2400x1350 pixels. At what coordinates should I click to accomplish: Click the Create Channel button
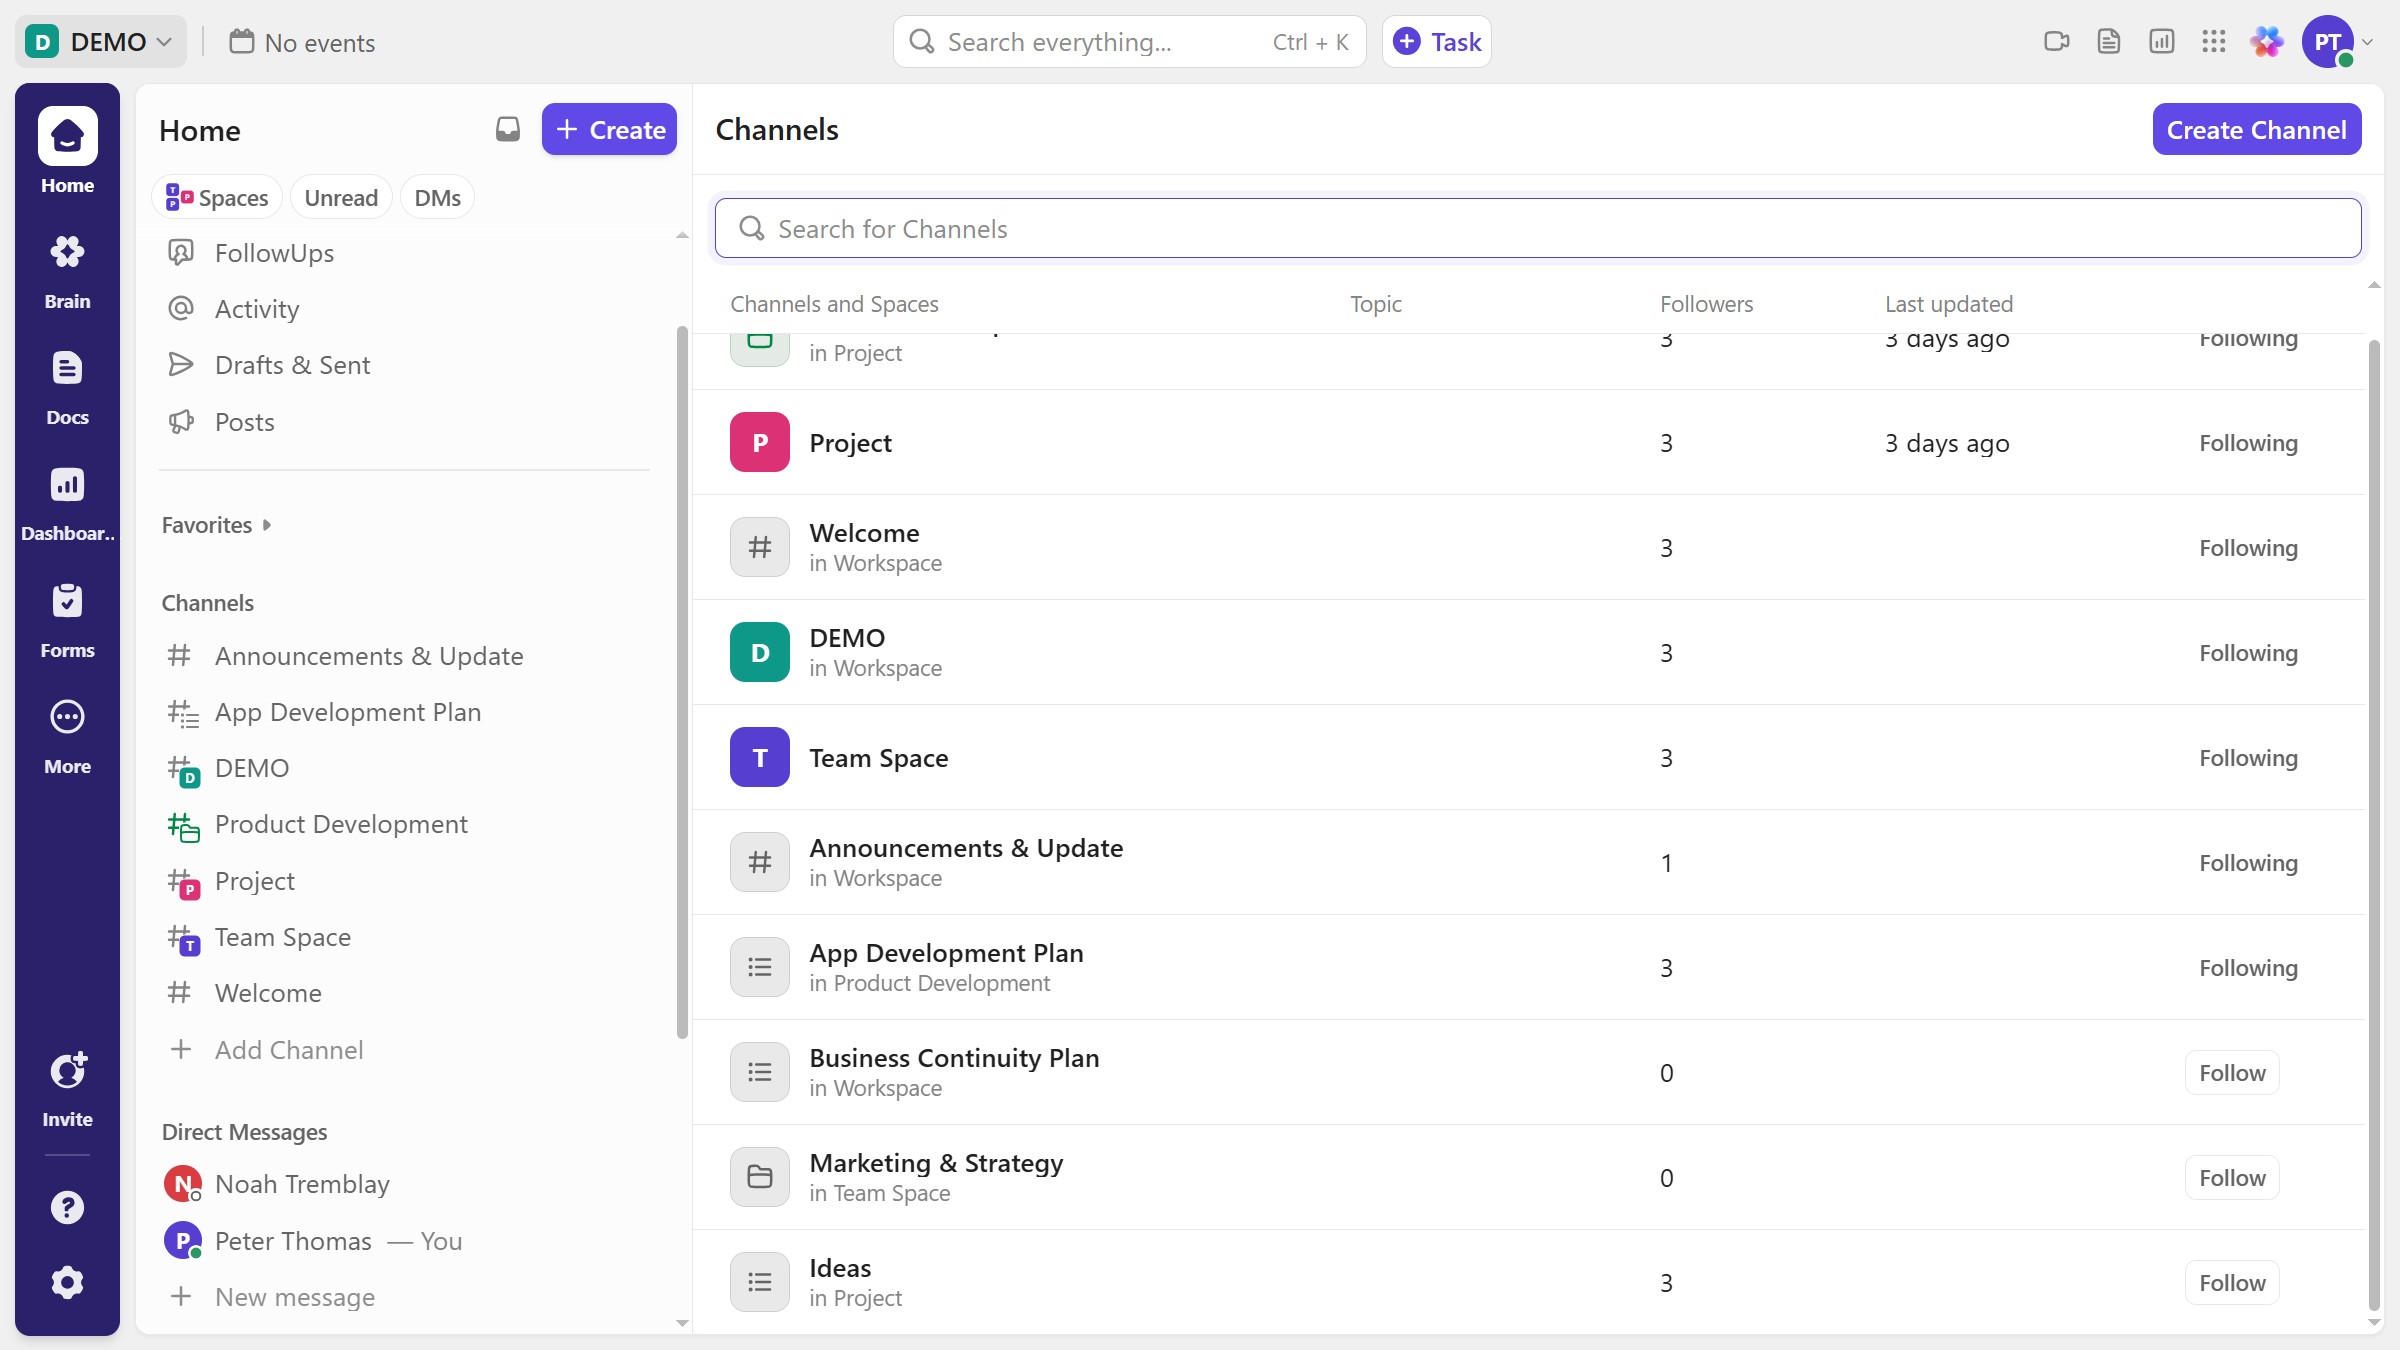point(2256,130)
